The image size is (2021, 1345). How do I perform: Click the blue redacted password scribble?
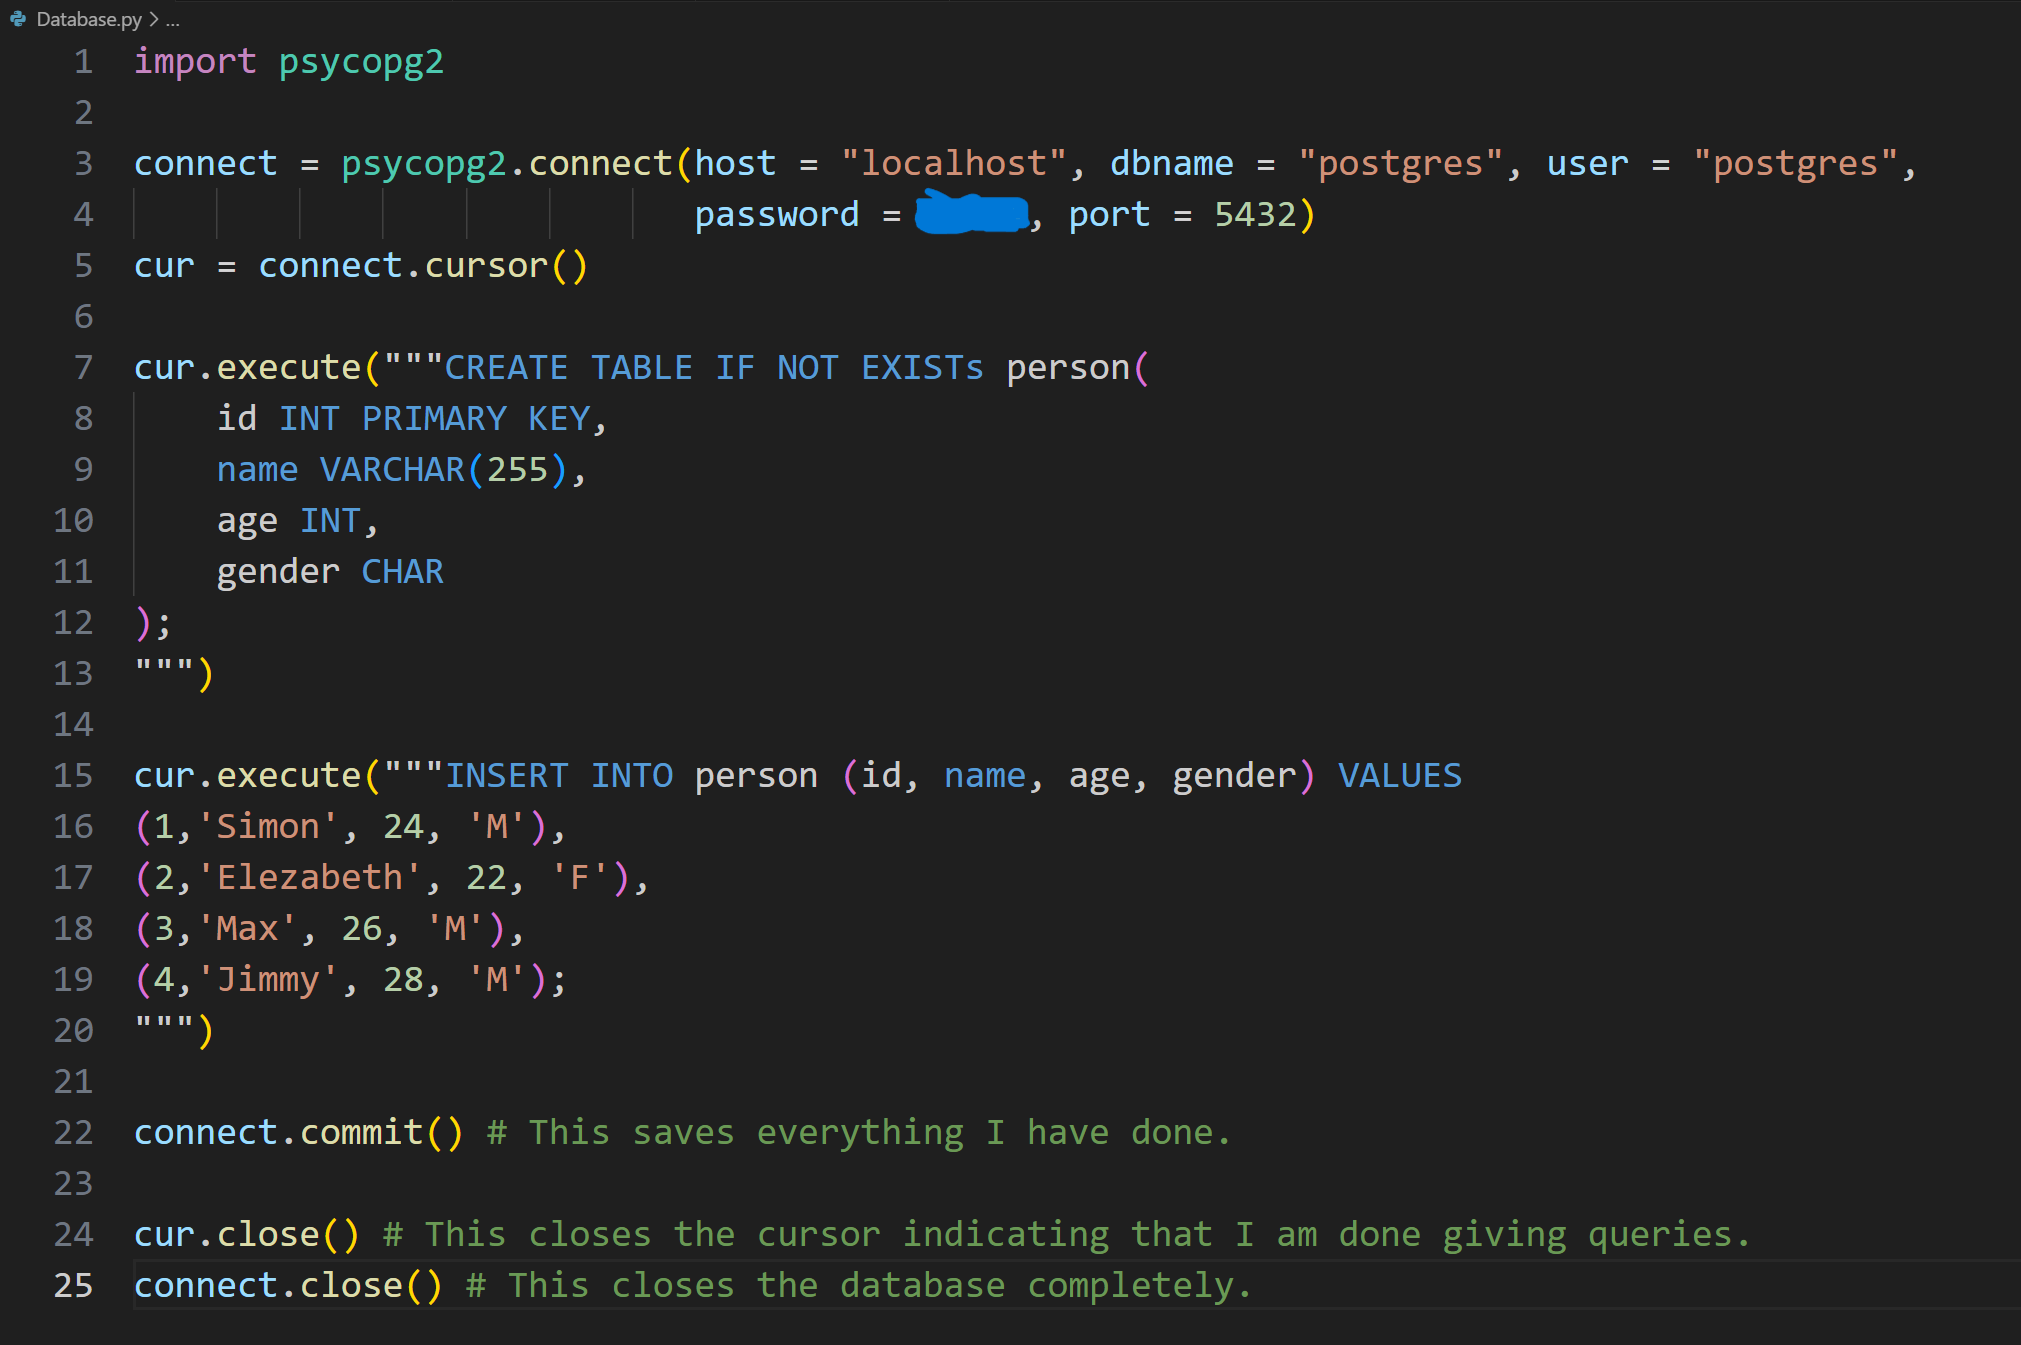[971, 214]
